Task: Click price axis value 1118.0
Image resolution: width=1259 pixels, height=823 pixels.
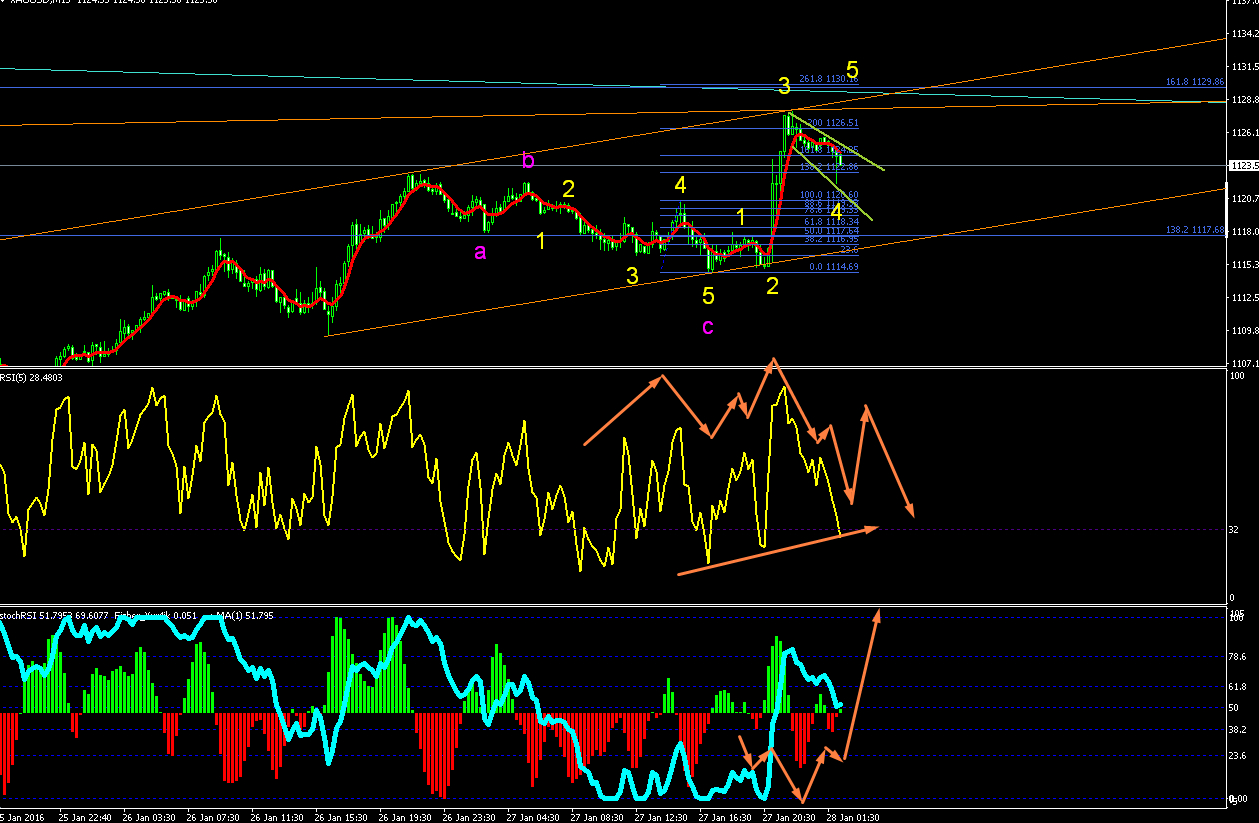Action: click(x=1246, y=232)
